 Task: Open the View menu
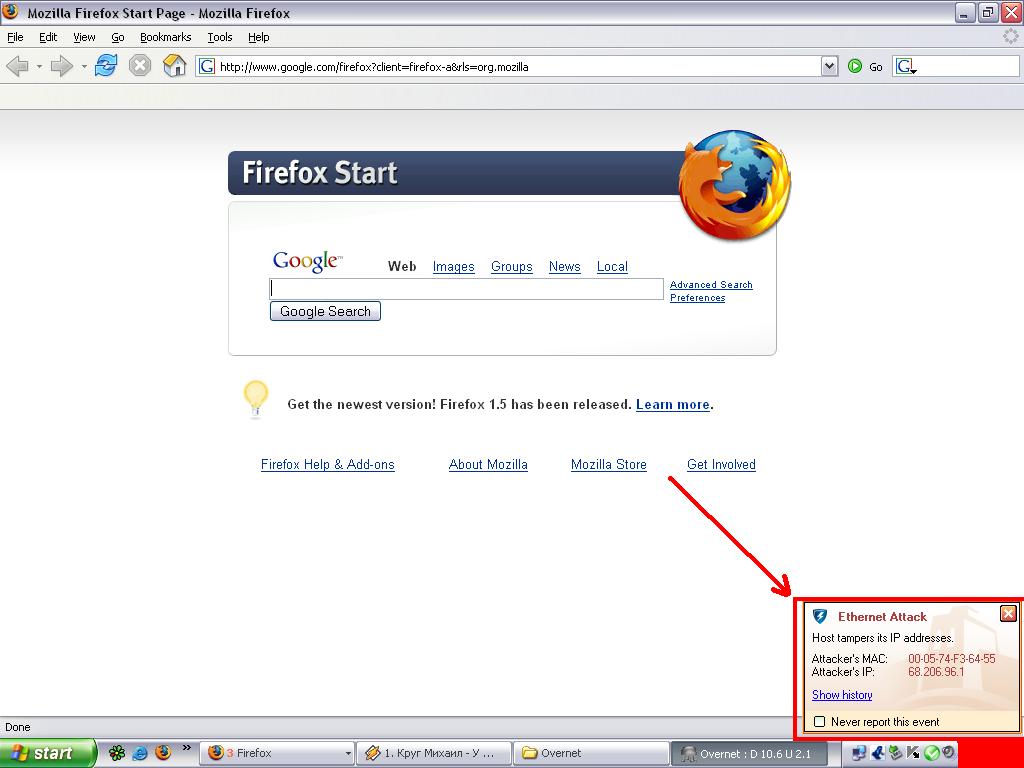click(x=84, y=37)
